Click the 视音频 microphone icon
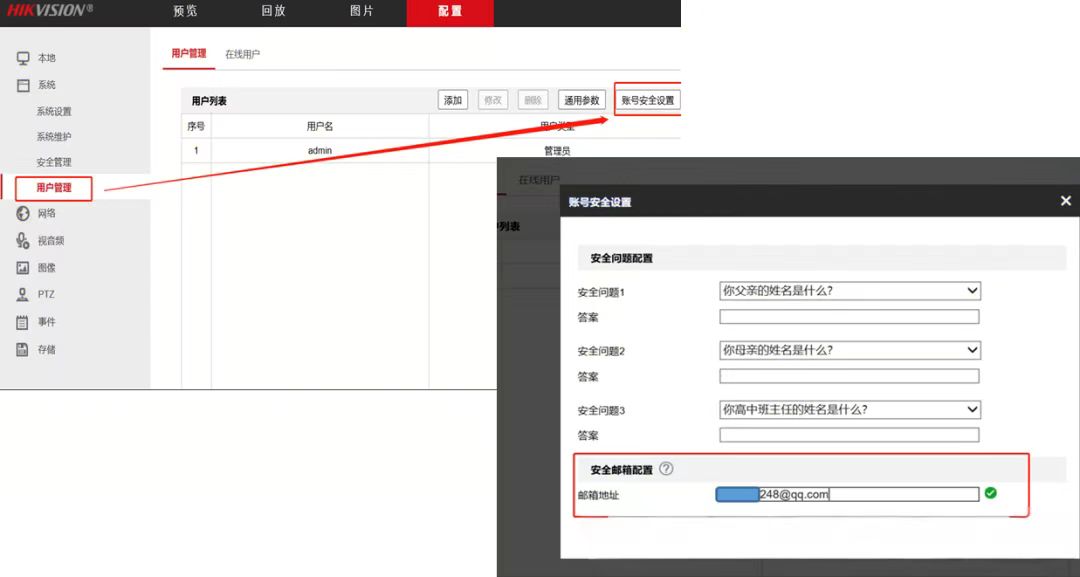Screen dimensions: 1080x577 click(x=23, y=240)
